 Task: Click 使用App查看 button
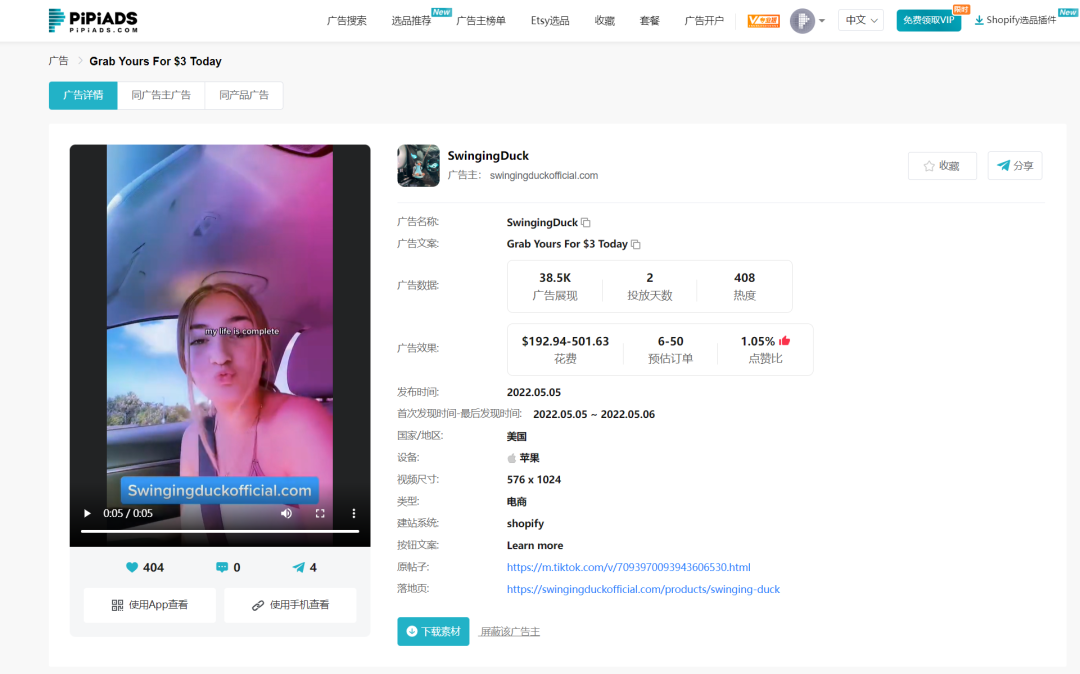149,605
